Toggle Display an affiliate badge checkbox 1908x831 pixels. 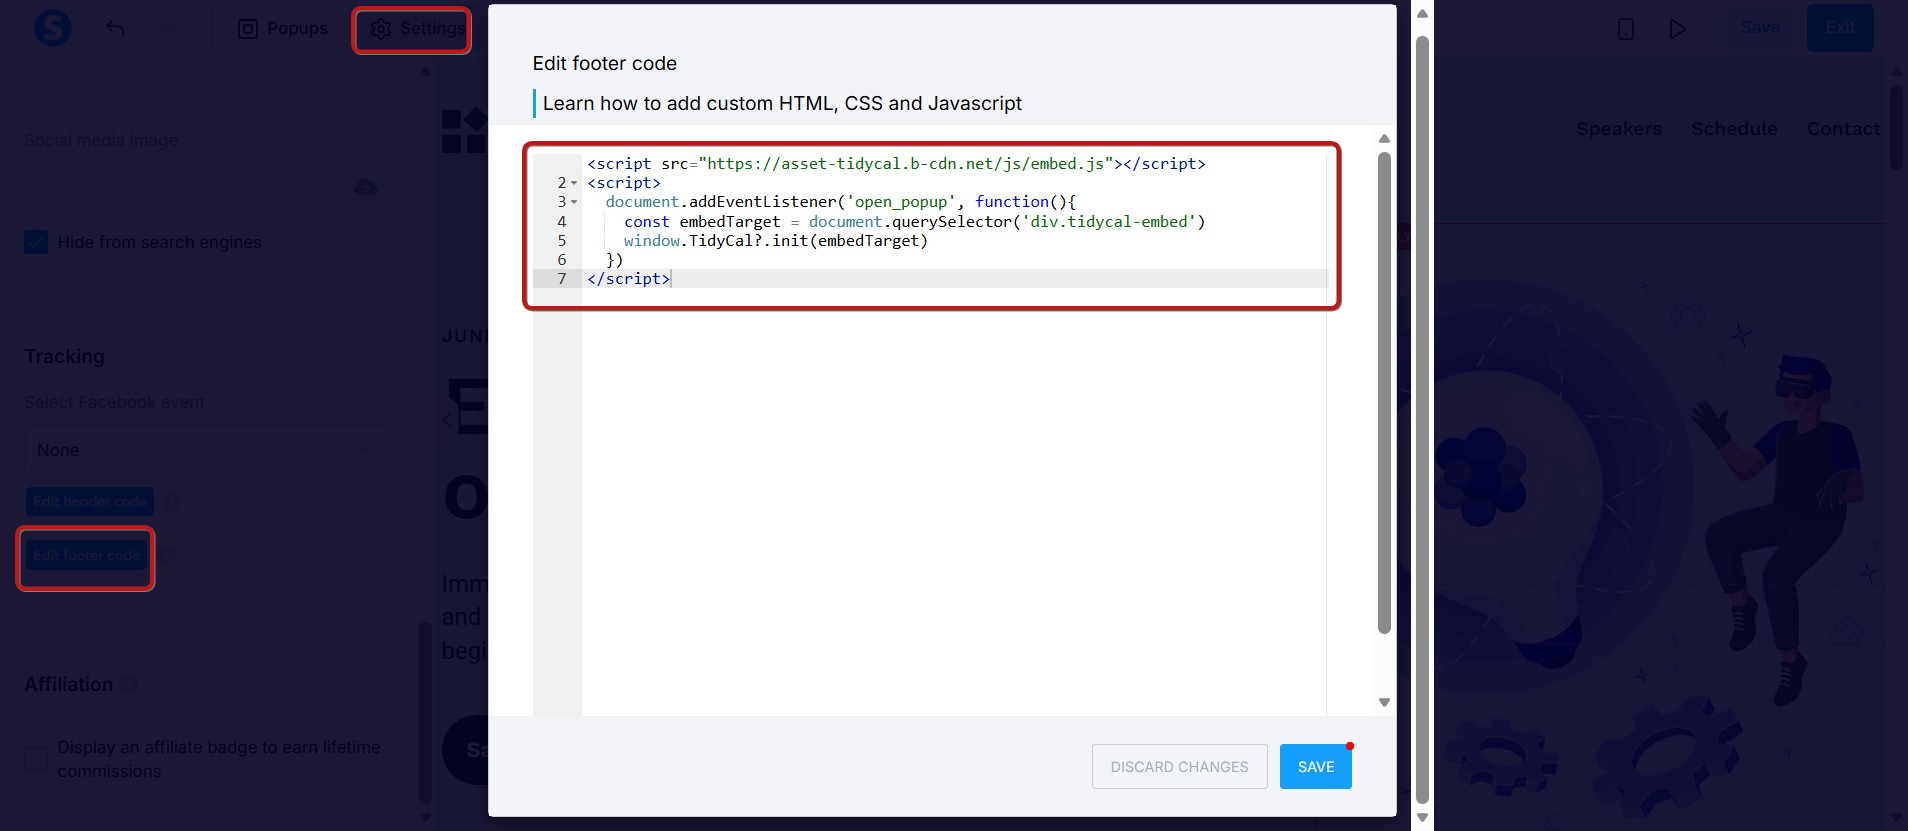pyautogui.click(x=36, y=759)
